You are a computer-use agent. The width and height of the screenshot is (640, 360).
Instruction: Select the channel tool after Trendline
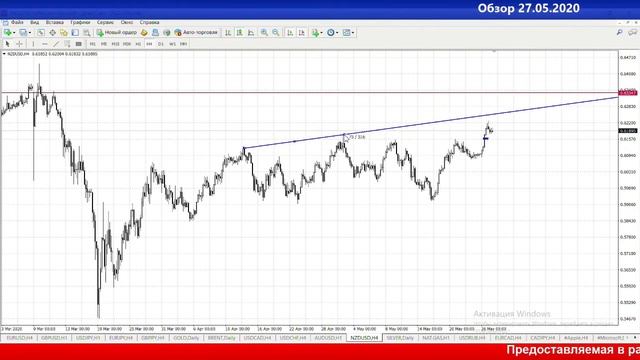[x=67, y=44]
